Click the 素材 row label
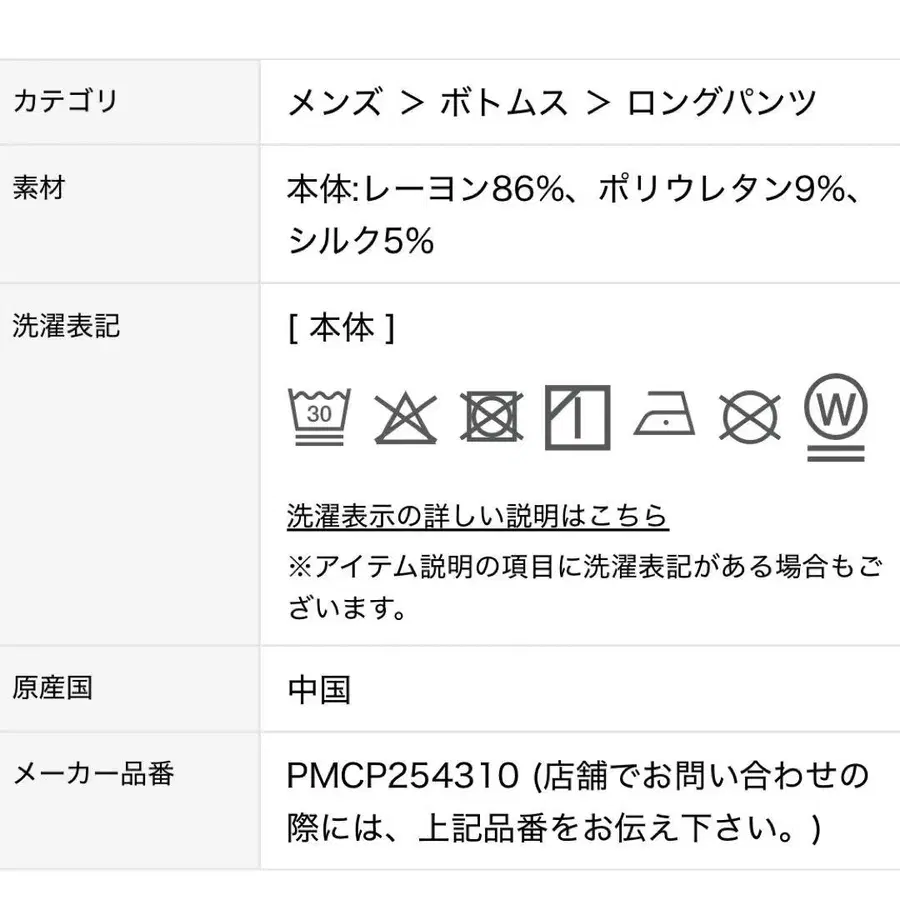The width and height of the screenshot is (900, 900). coord(39,188)
